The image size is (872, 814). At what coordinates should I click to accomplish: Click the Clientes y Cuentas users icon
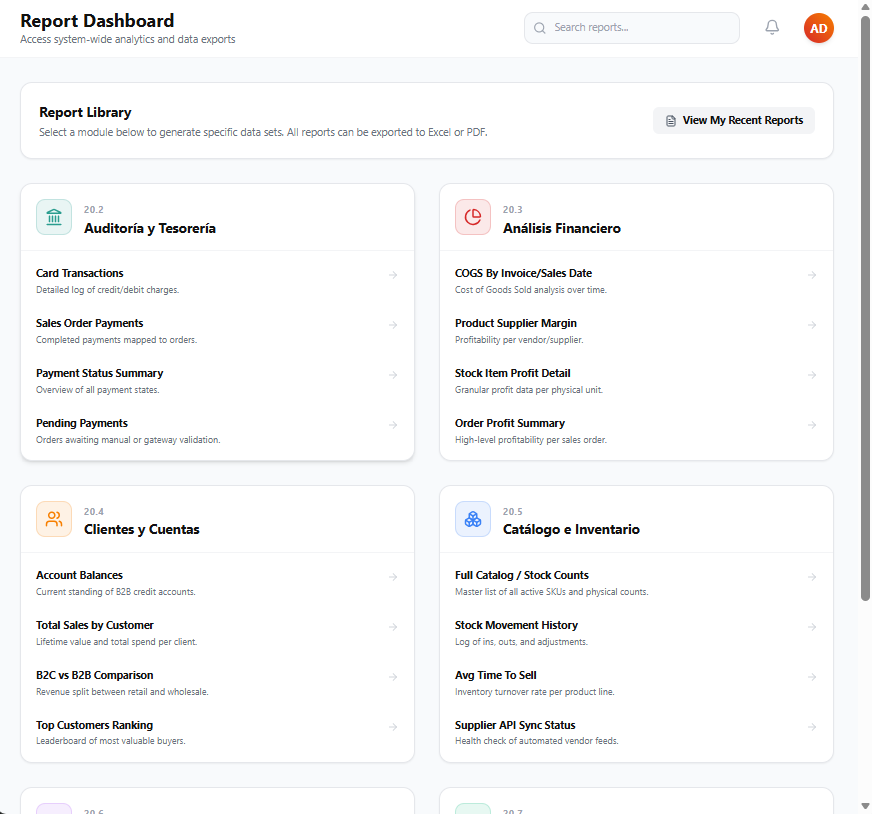point(54,519)
